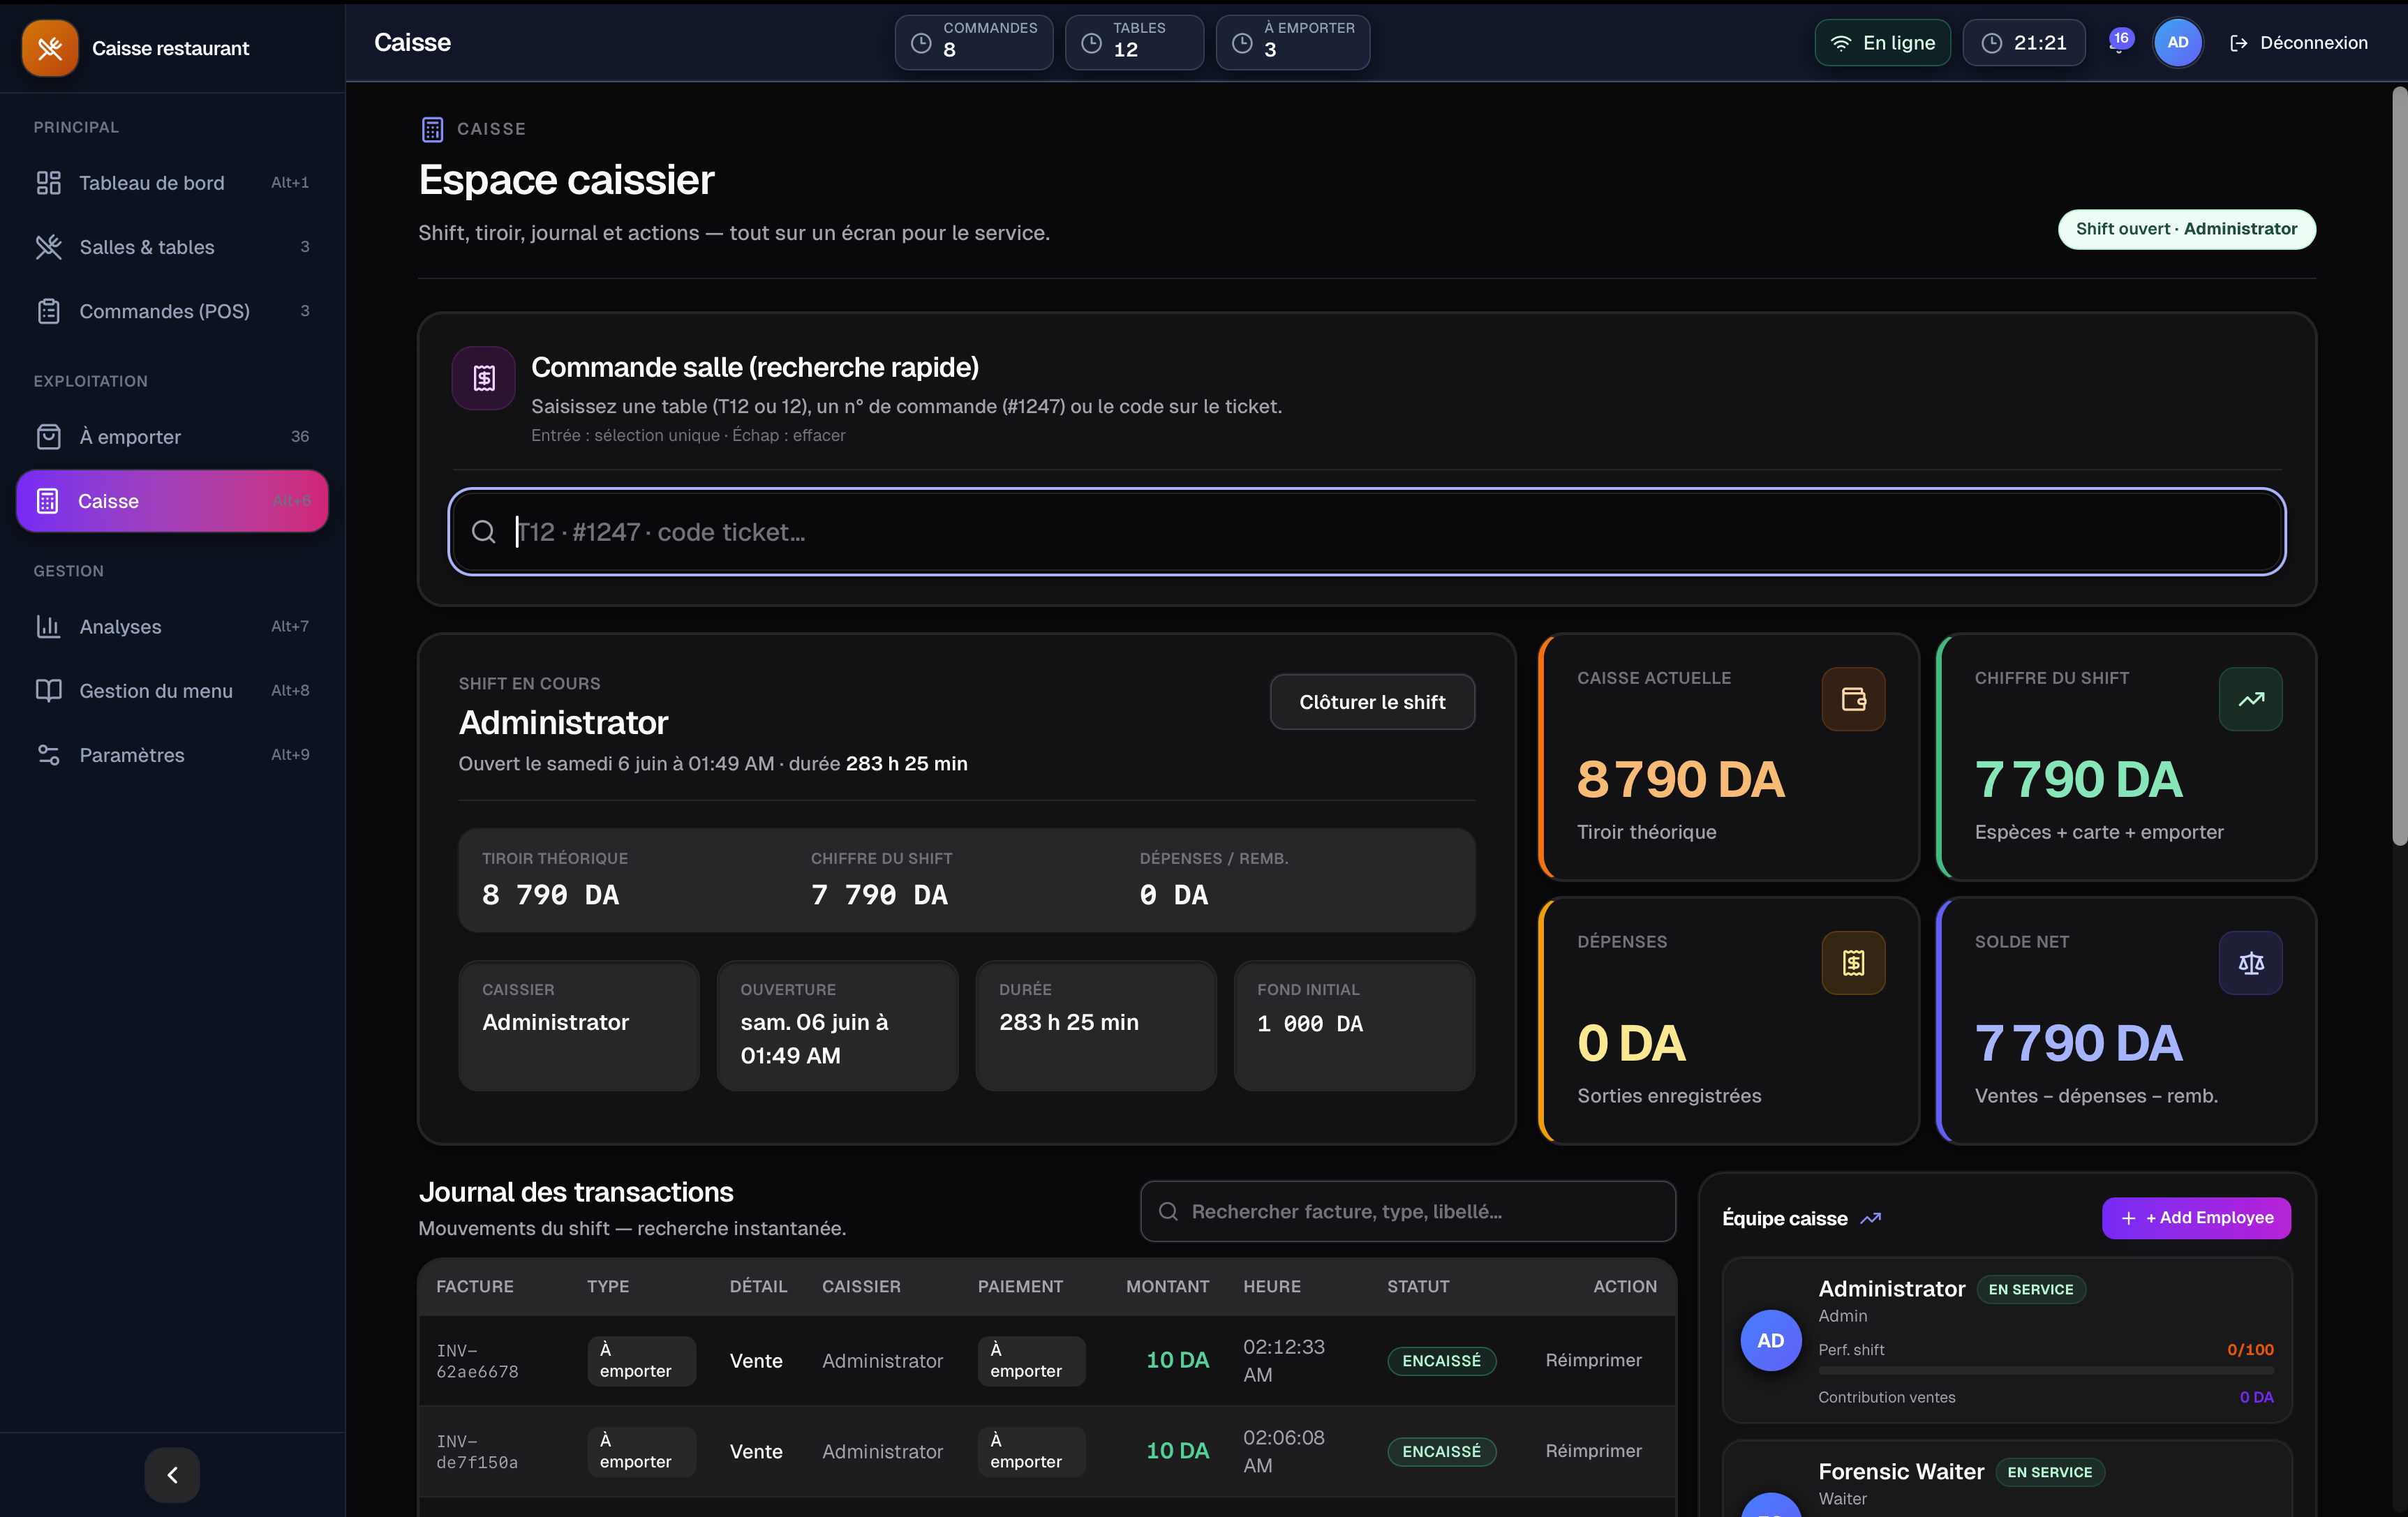The image size is (2408, 1517).
Task: Click the Durée 283 h 25 min tile
Action: pyautogui.click(x=1096, y=1026)
